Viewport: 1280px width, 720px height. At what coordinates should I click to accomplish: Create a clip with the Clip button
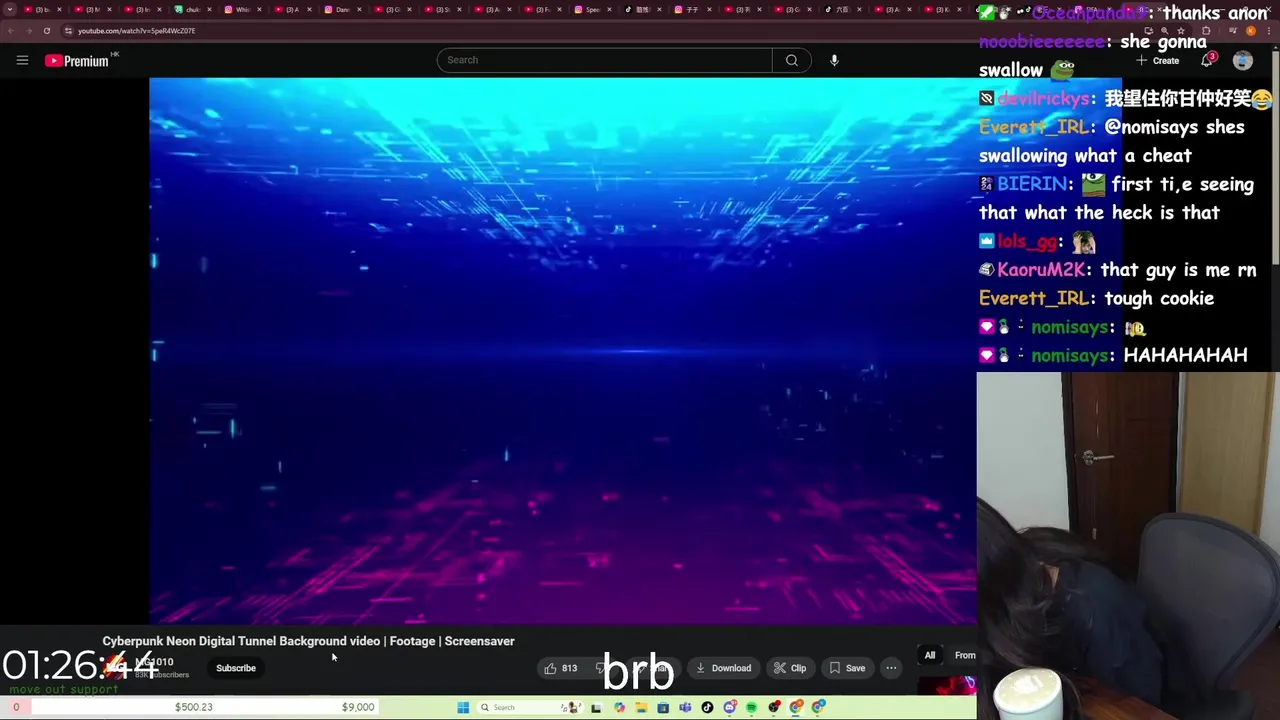pos(790,668)
